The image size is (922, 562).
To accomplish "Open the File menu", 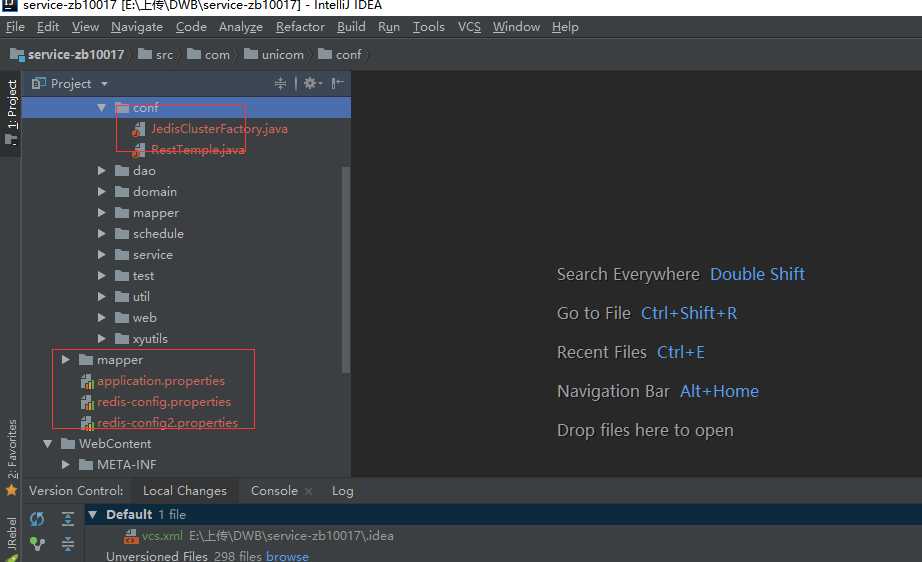I will [15, 27].
